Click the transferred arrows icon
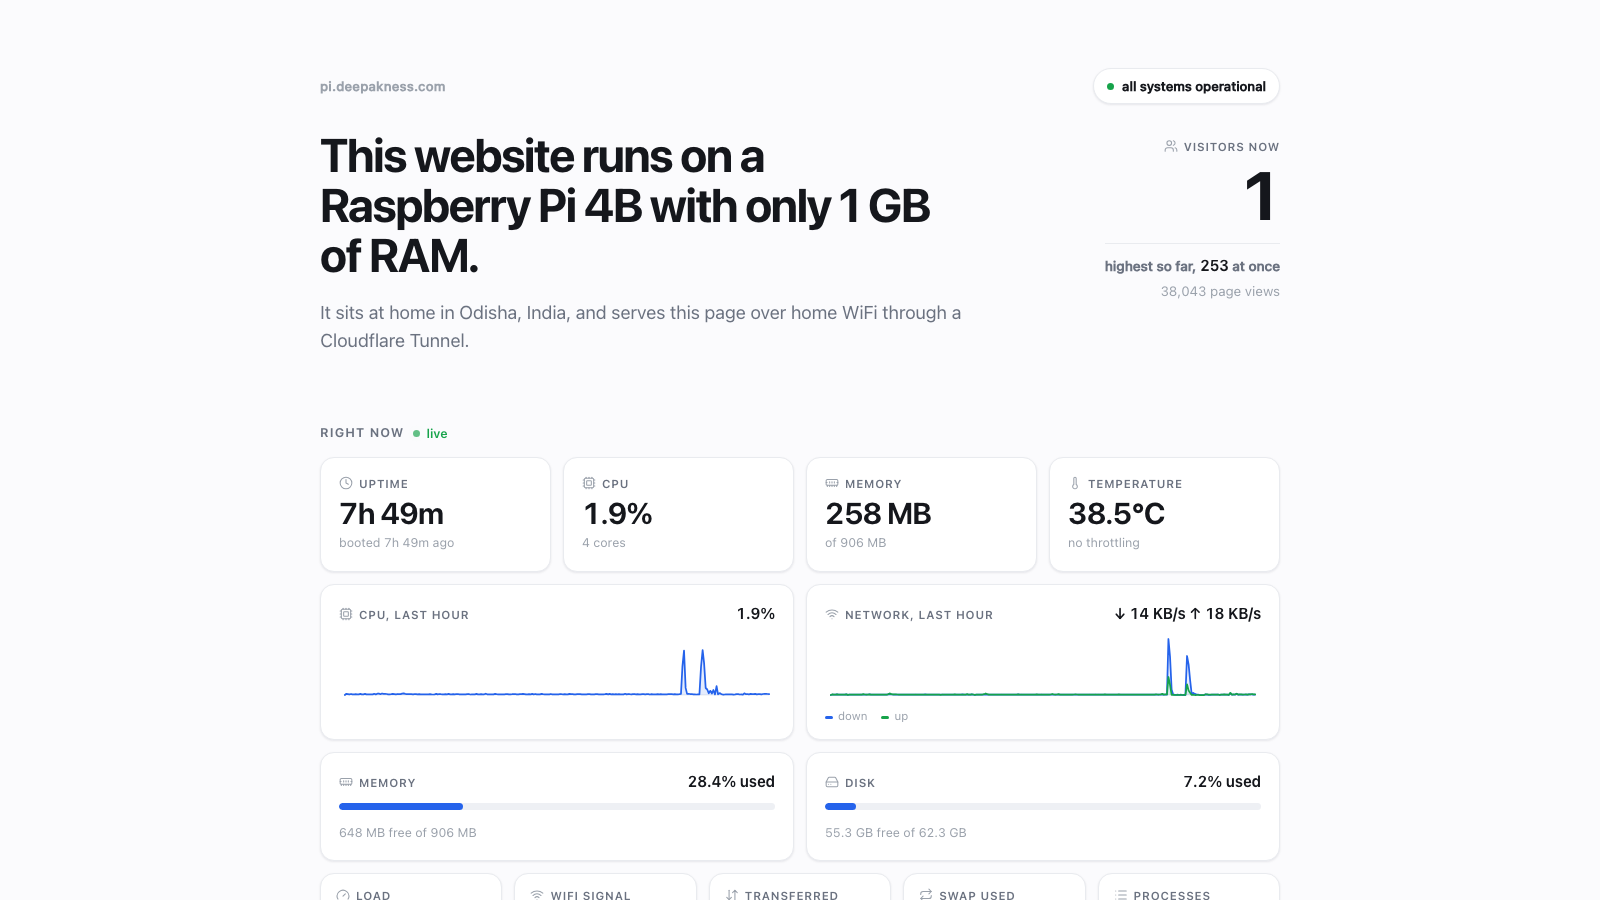 (732, 895)
